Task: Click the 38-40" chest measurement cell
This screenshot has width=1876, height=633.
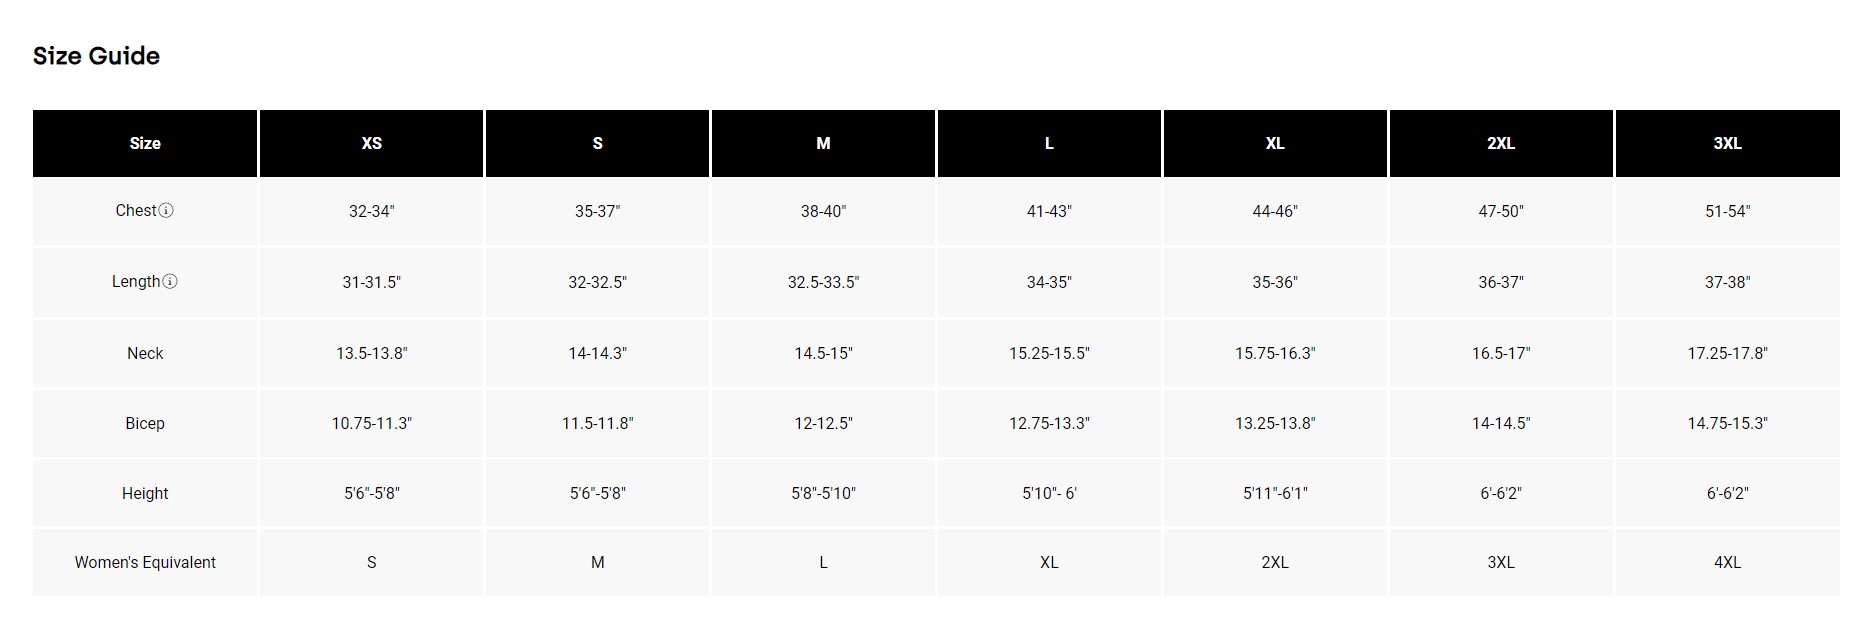Action: pyautogui.click(x=823, y=211)
